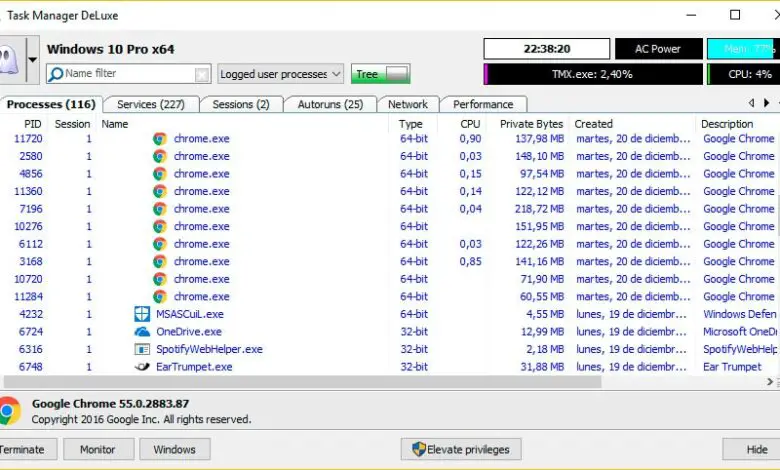Click the magnifier icon in Name filter

[56, 74]
